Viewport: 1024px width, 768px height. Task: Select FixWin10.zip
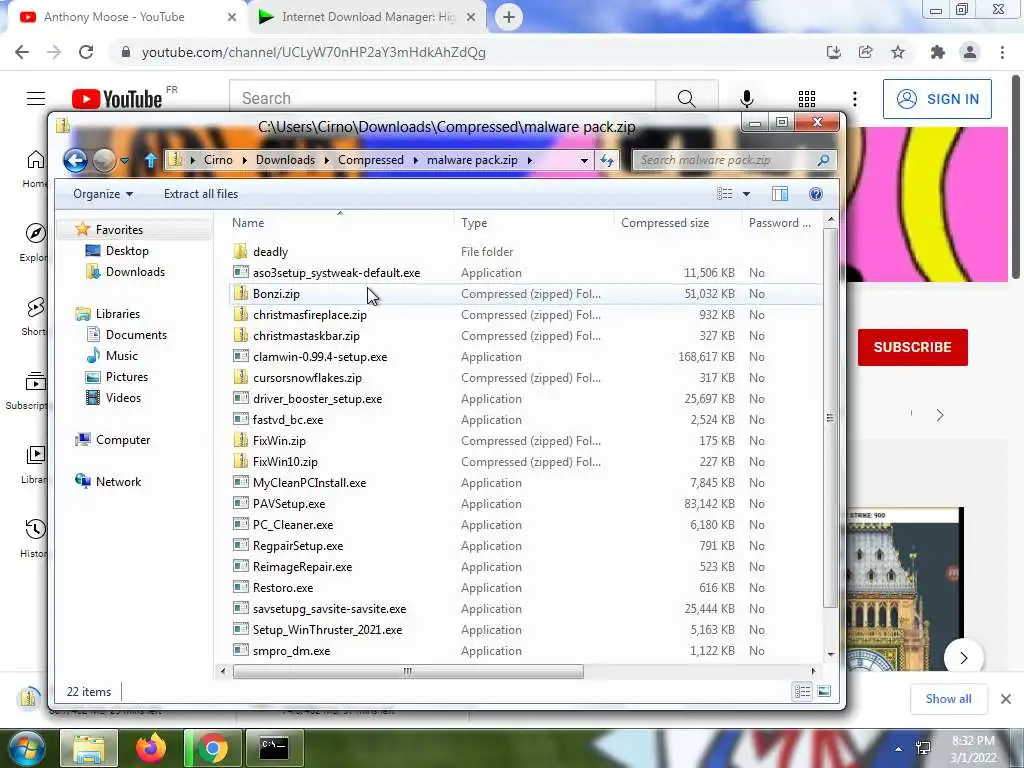click(x=285, y=462)
